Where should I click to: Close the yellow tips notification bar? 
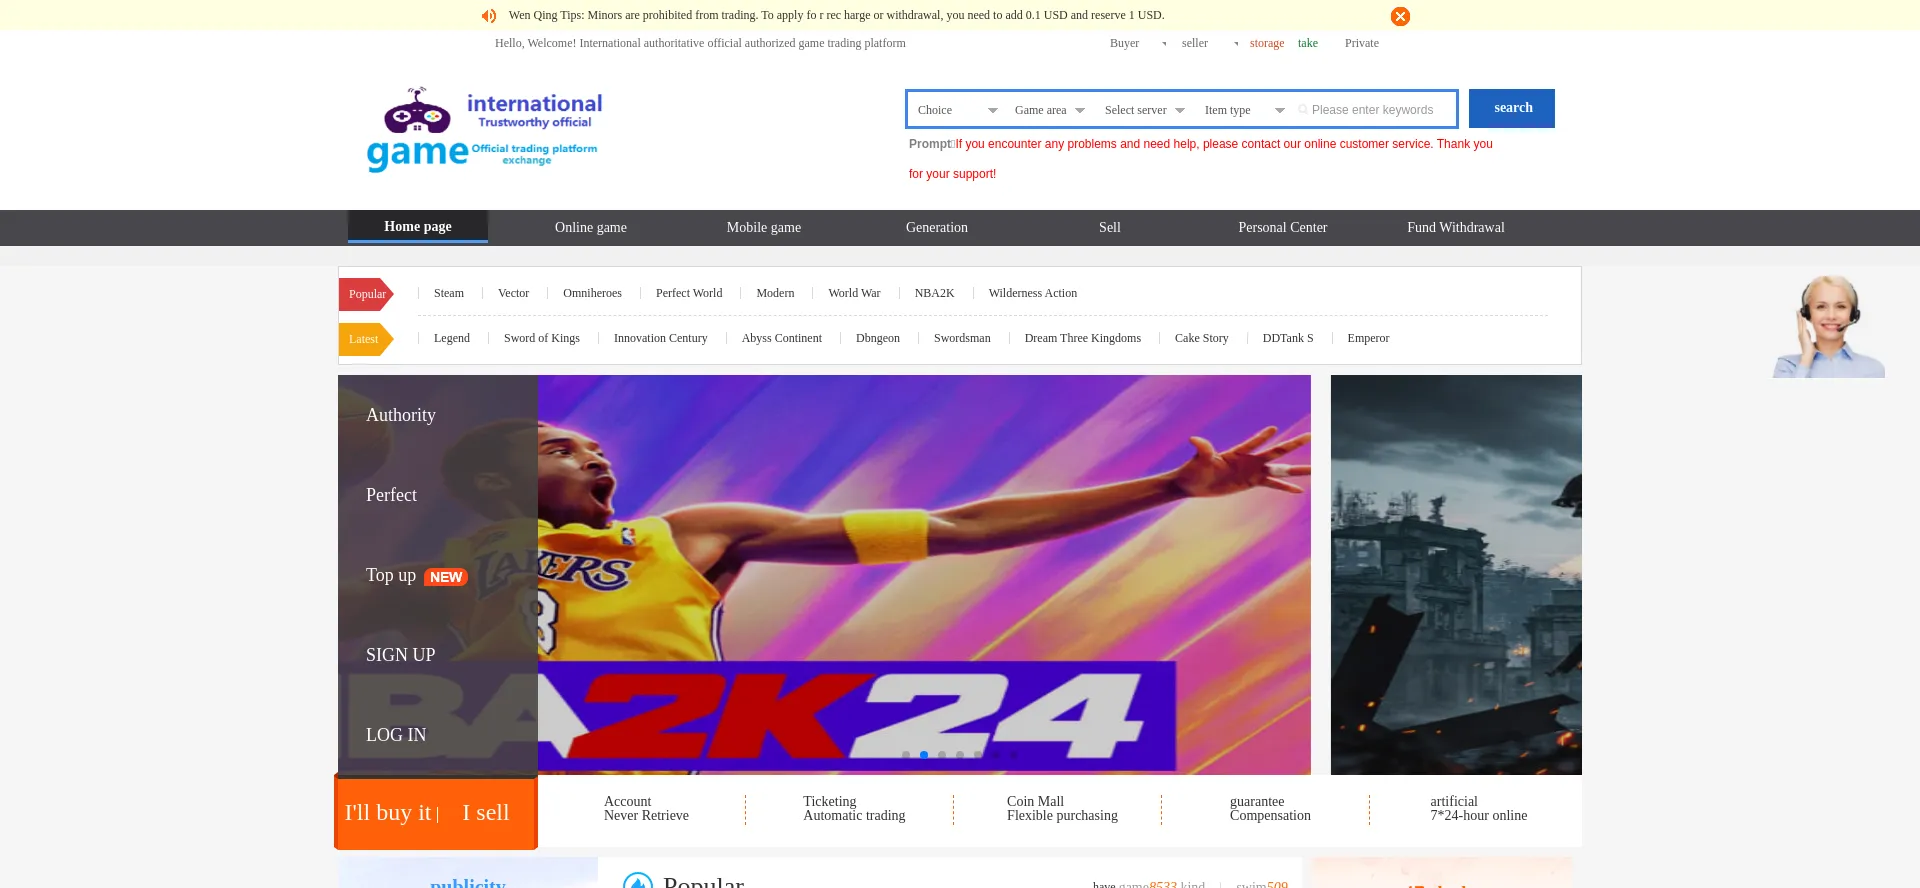[x=1400, y=16]
